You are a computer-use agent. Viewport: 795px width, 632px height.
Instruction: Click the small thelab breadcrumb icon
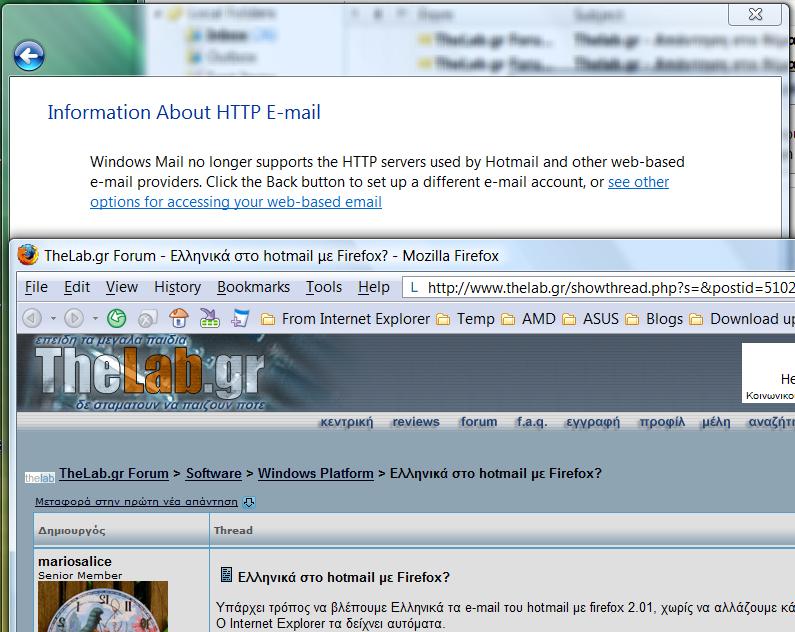(40, 477)
